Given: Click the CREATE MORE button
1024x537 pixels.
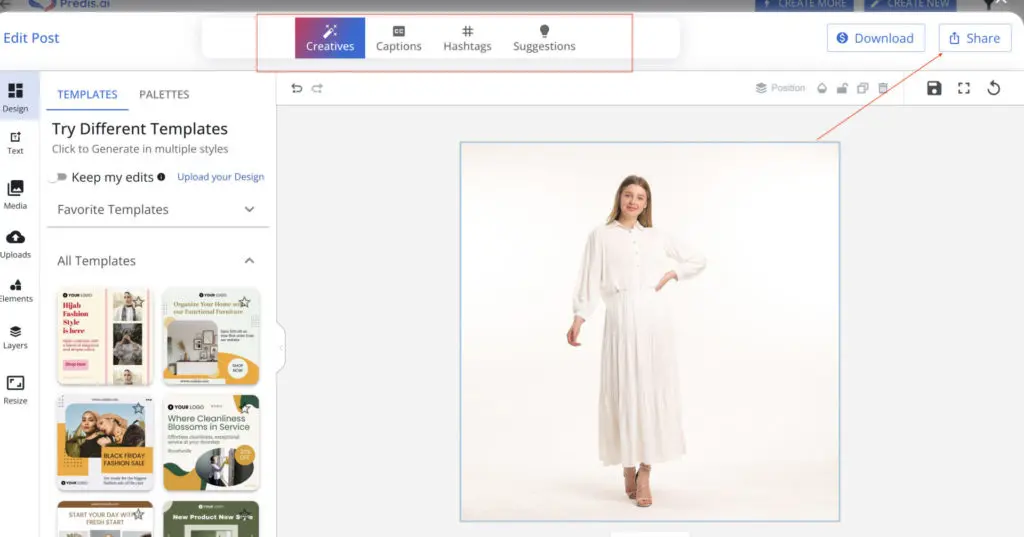Looking at the screenshot, I should (805, 5).
